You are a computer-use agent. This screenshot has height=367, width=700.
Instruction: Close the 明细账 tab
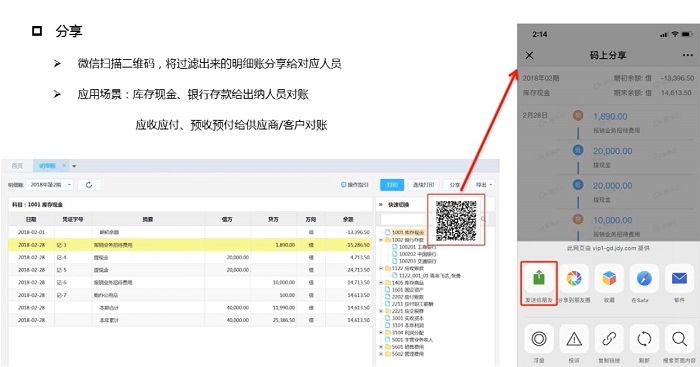(x=64, y=166)
